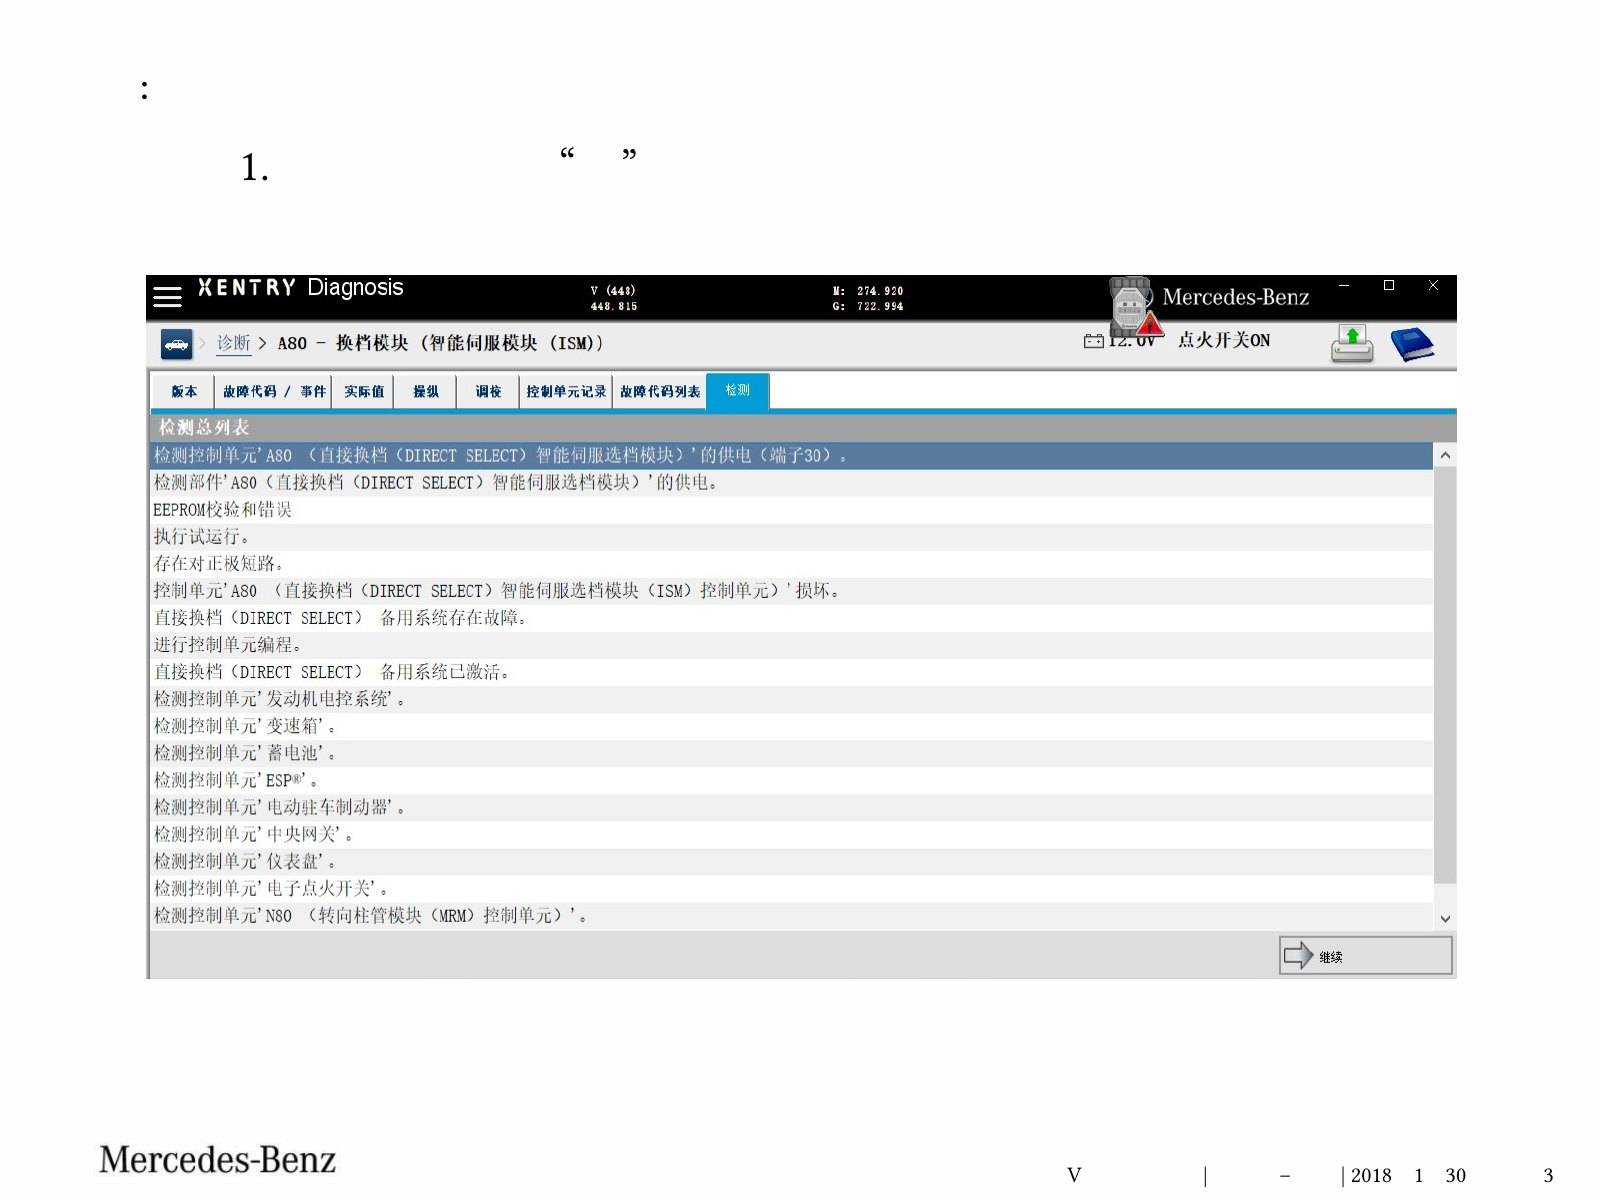Select "检测控制单元'蓄电池'" row

[x=791, y=753]
